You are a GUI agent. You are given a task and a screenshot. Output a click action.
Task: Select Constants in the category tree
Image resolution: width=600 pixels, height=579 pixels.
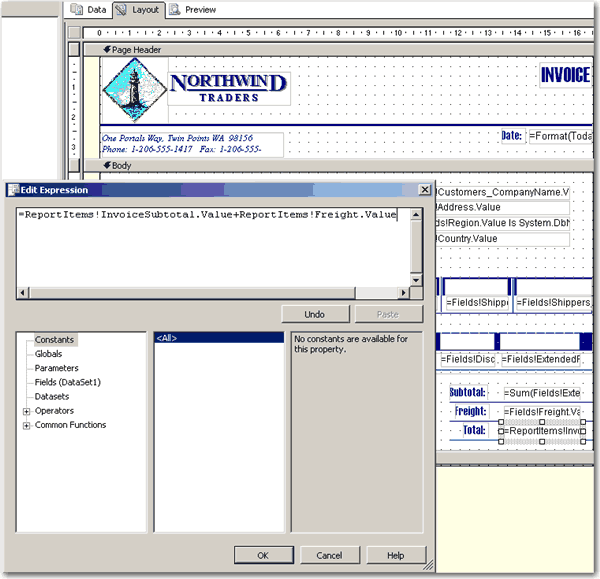tap(55, 340)
